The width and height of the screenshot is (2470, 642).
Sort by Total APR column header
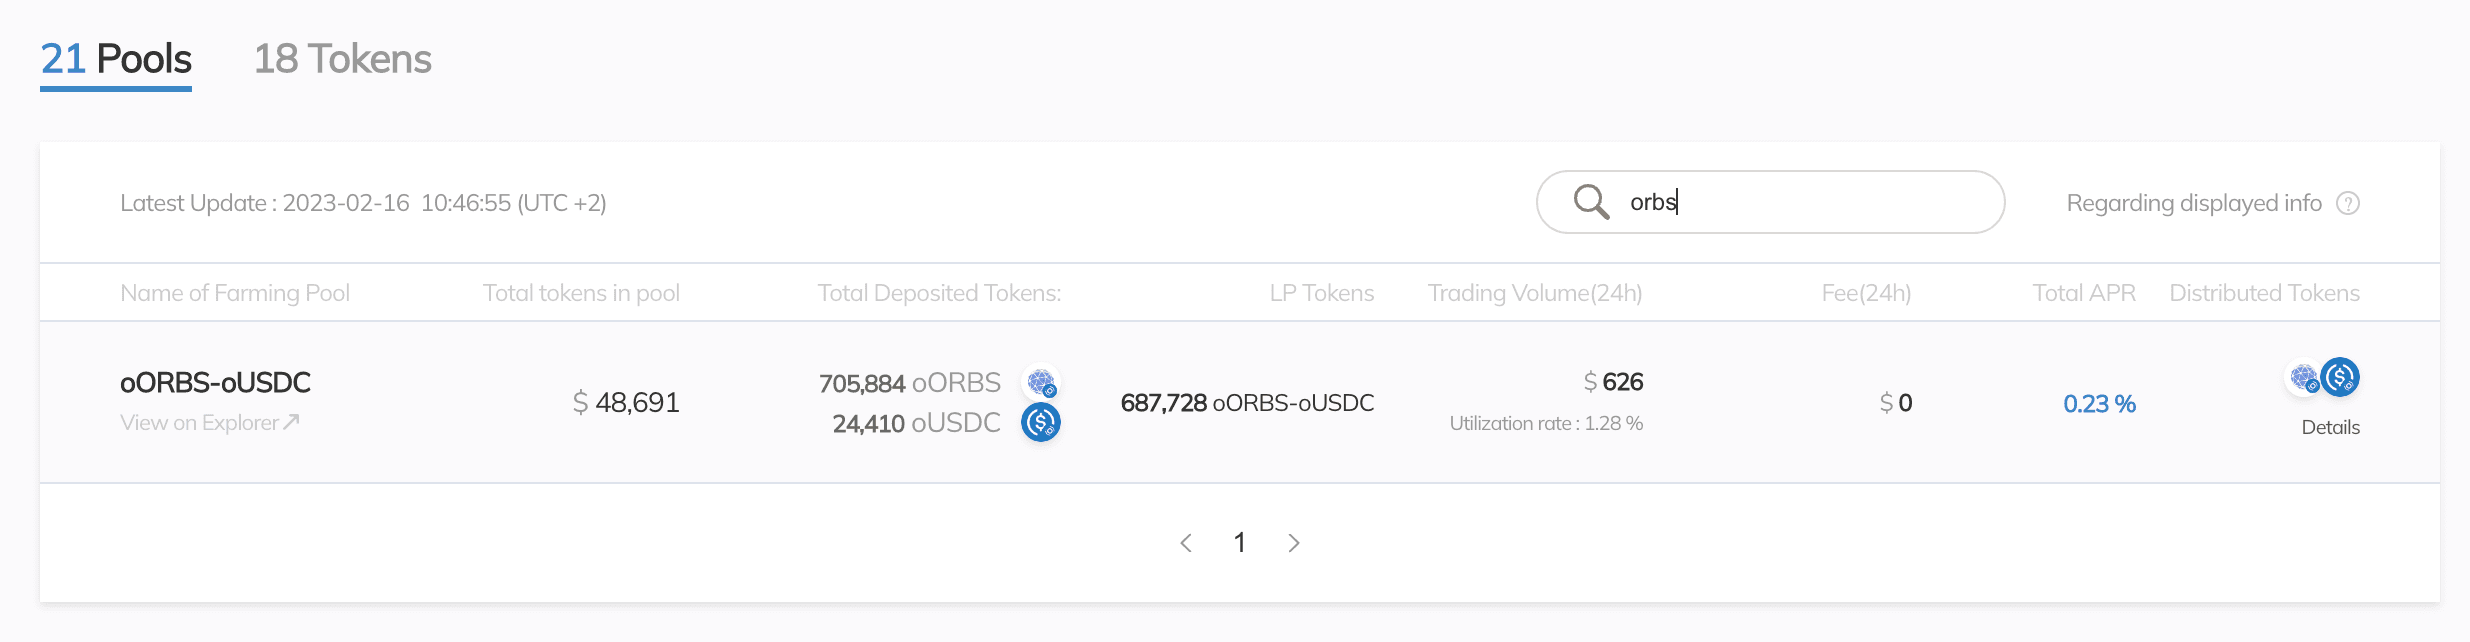pyautogui.click(x=2084, y=293)
